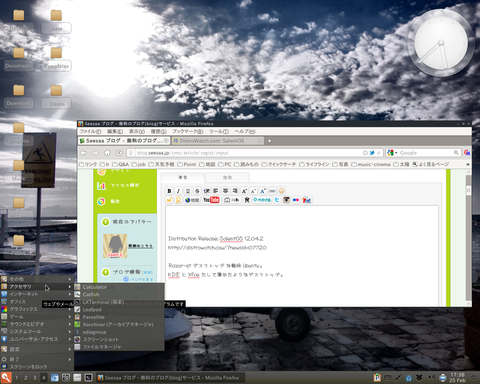Click the Google search input field

click(x=426, y=153)
